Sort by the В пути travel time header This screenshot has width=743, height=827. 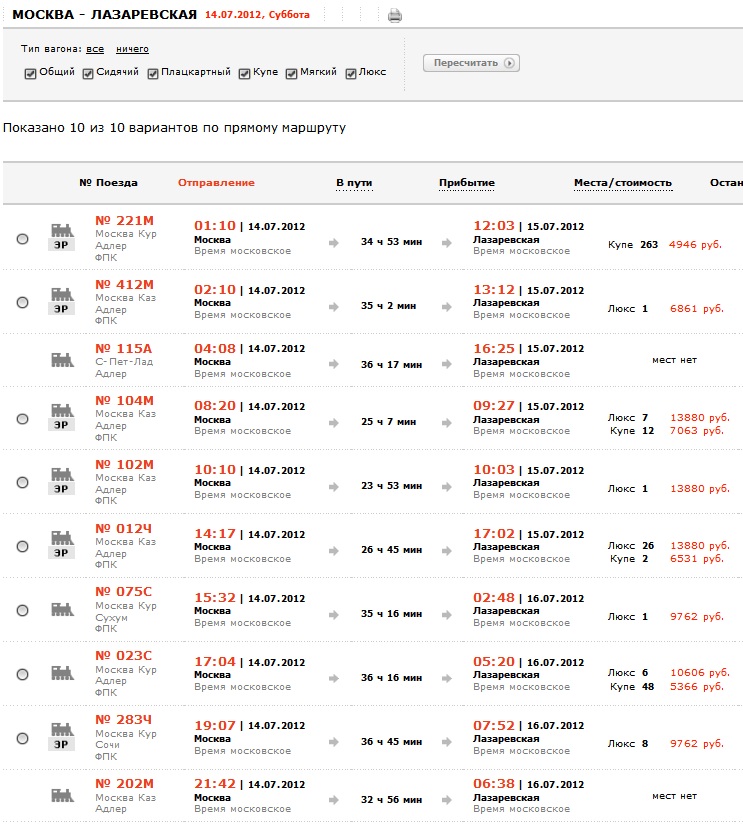[354, 183]
